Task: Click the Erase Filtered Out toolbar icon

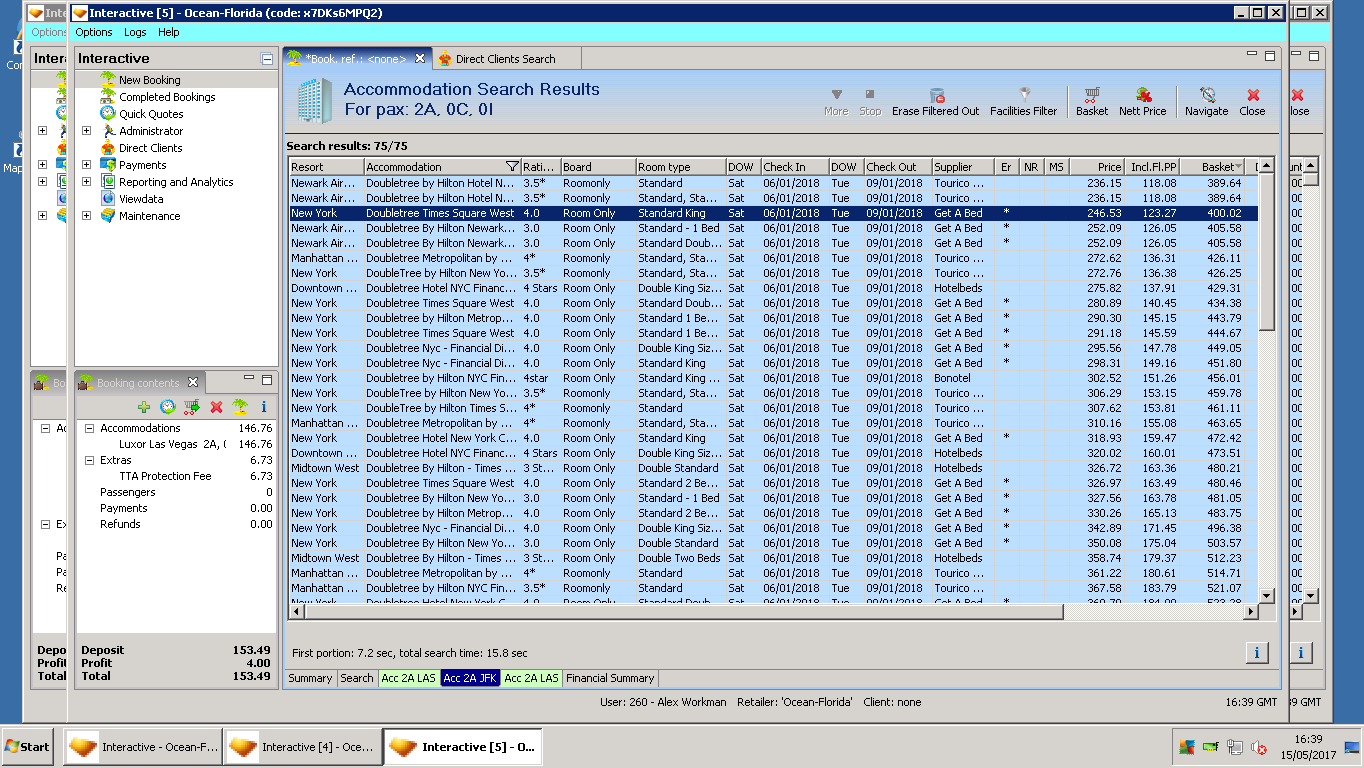Action: click(x=936, y=96)
